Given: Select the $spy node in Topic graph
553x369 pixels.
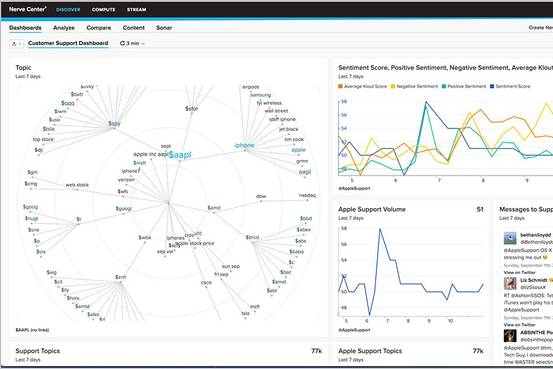Looking at the screenshot, I should pos(114,124).
